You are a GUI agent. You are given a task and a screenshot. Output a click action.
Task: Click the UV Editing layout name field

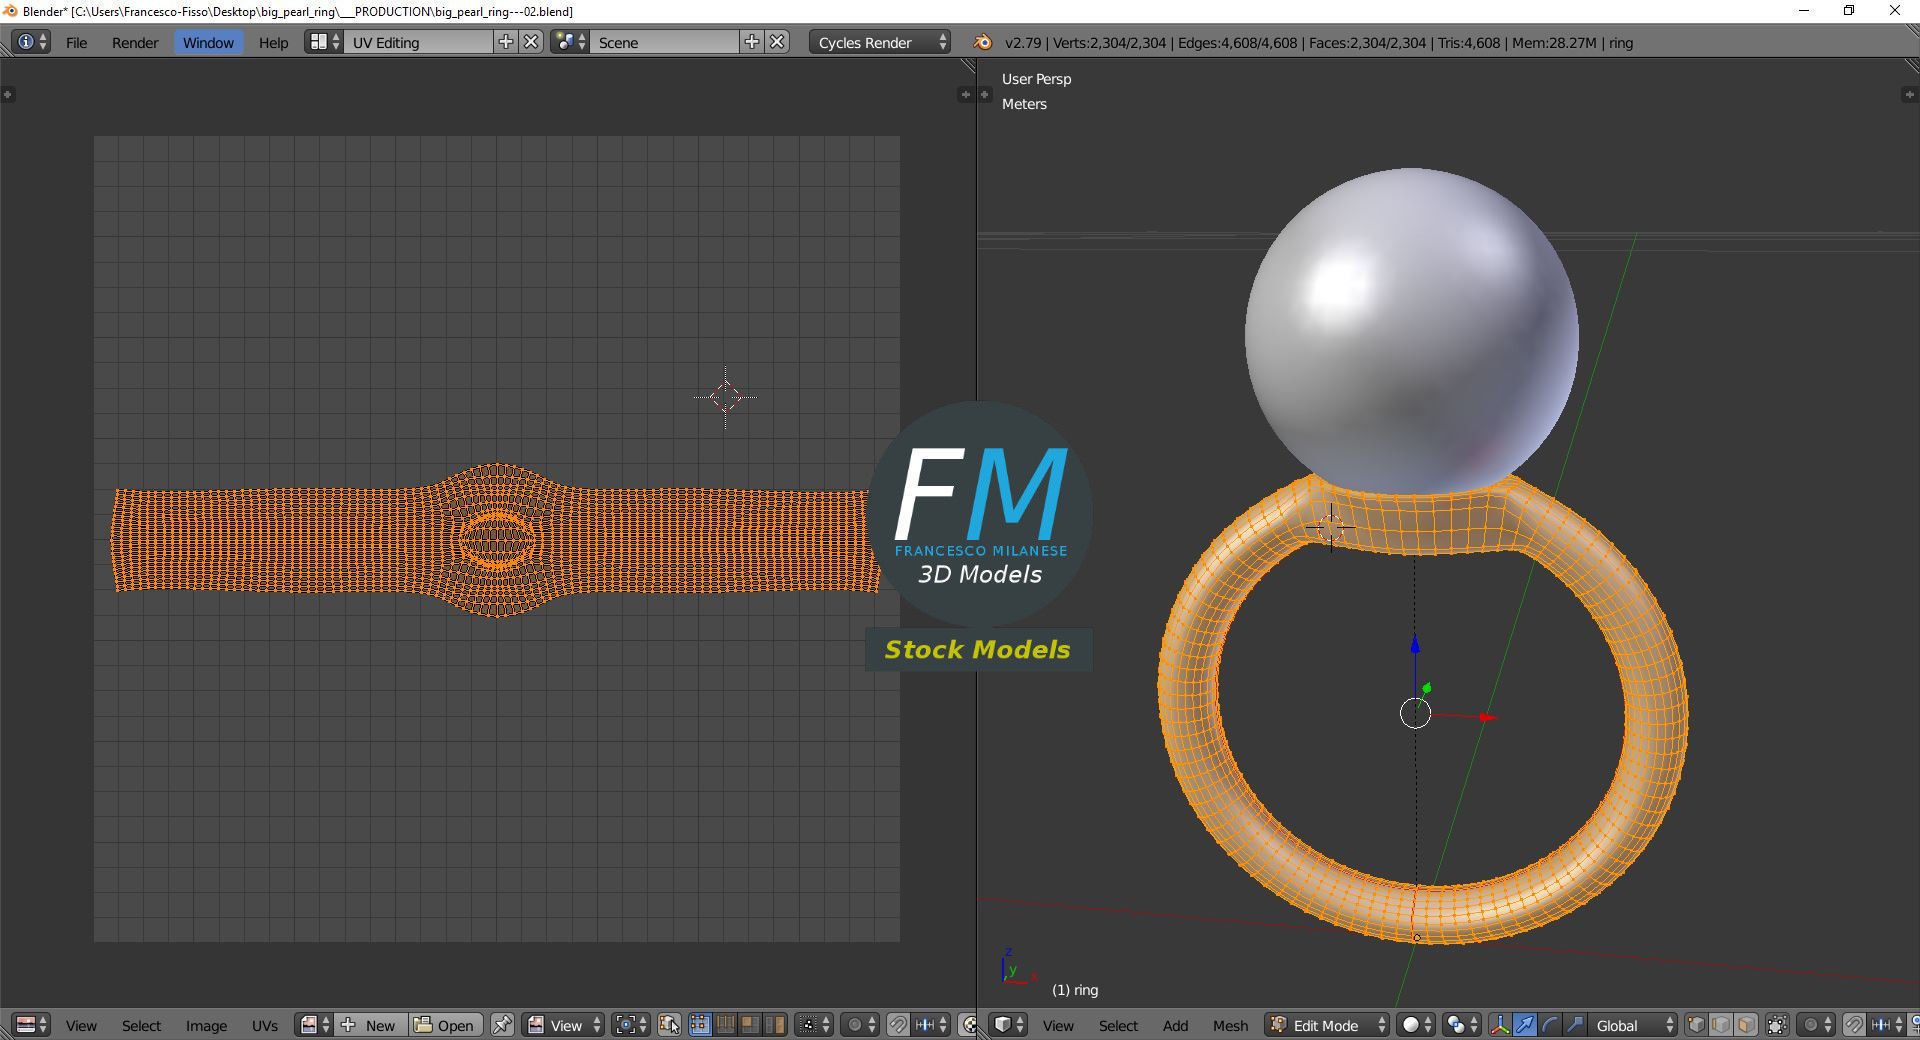tap(418, 42)
